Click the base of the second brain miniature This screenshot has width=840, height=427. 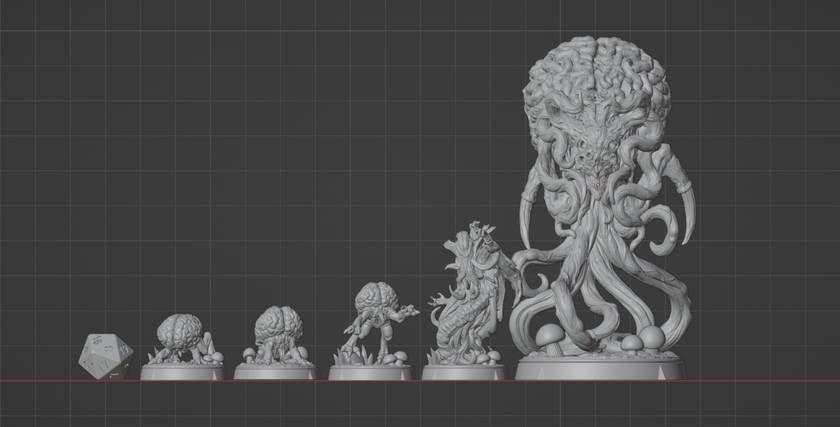[x=276, y=372]
